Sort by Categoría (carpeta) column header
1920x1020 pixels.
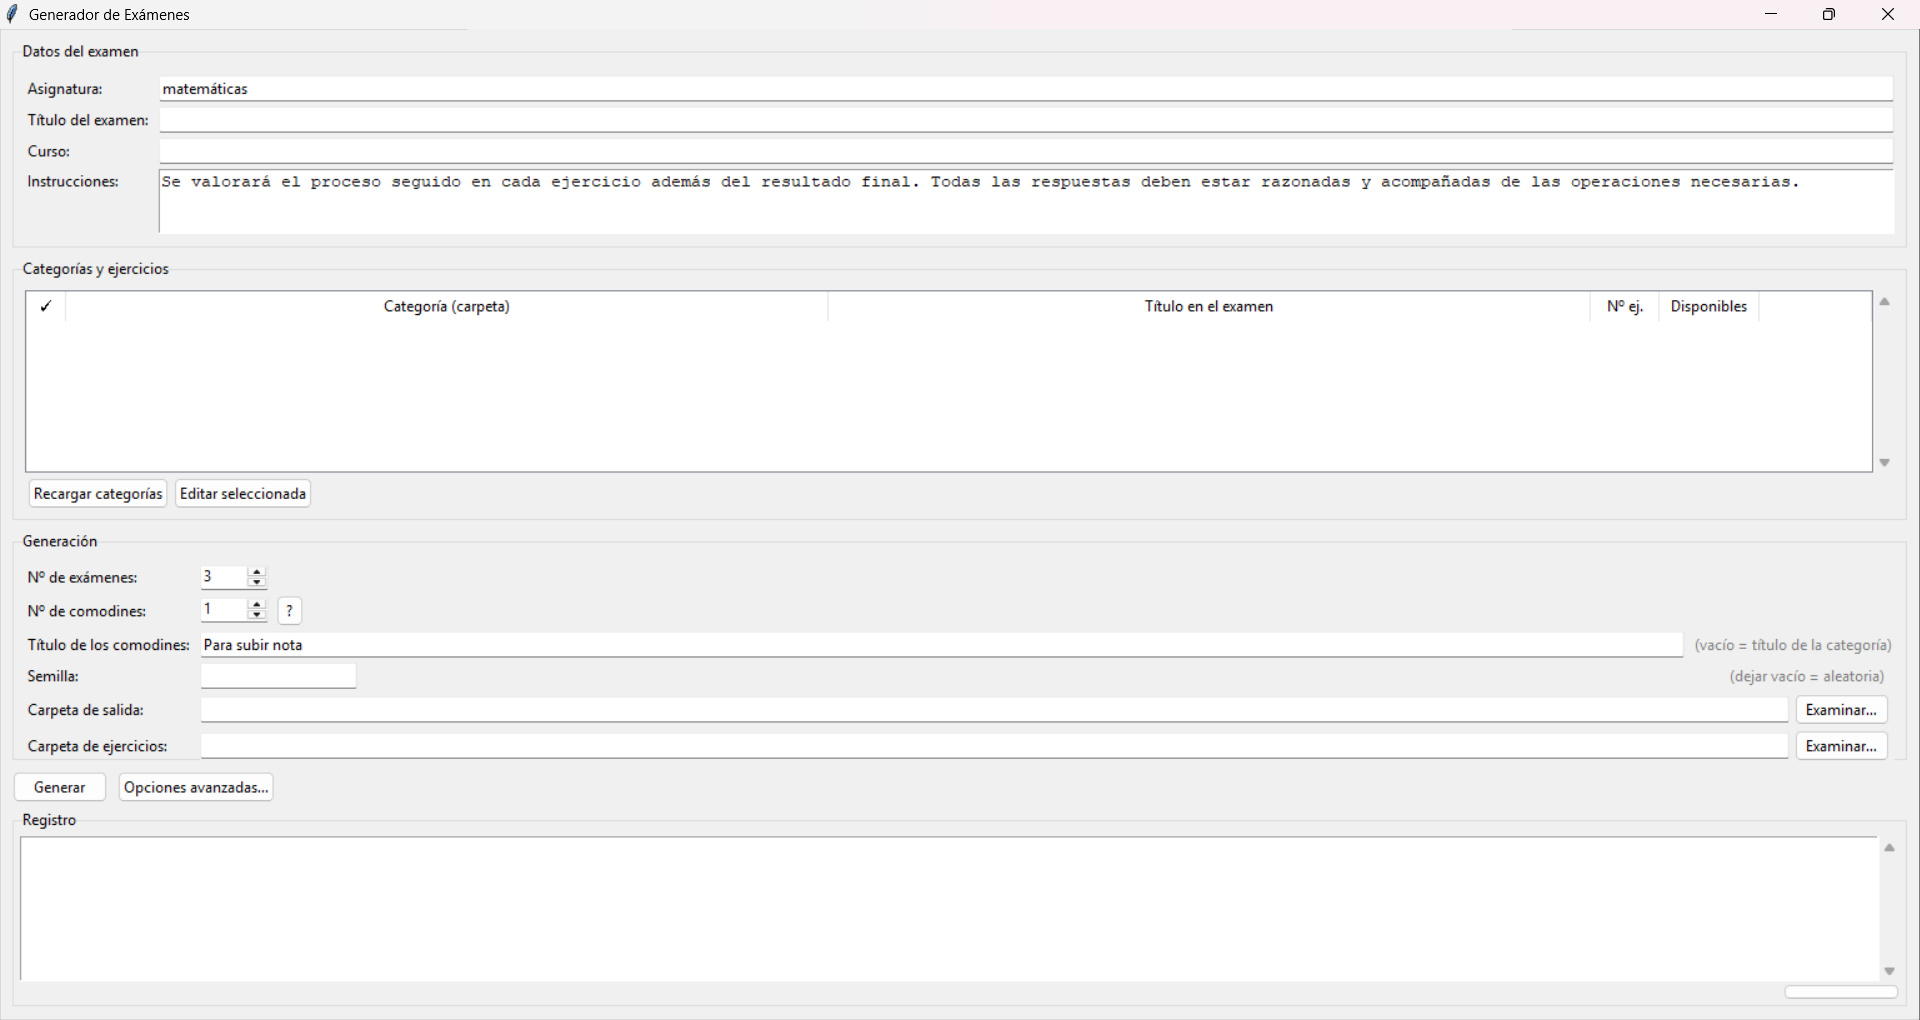447,307
